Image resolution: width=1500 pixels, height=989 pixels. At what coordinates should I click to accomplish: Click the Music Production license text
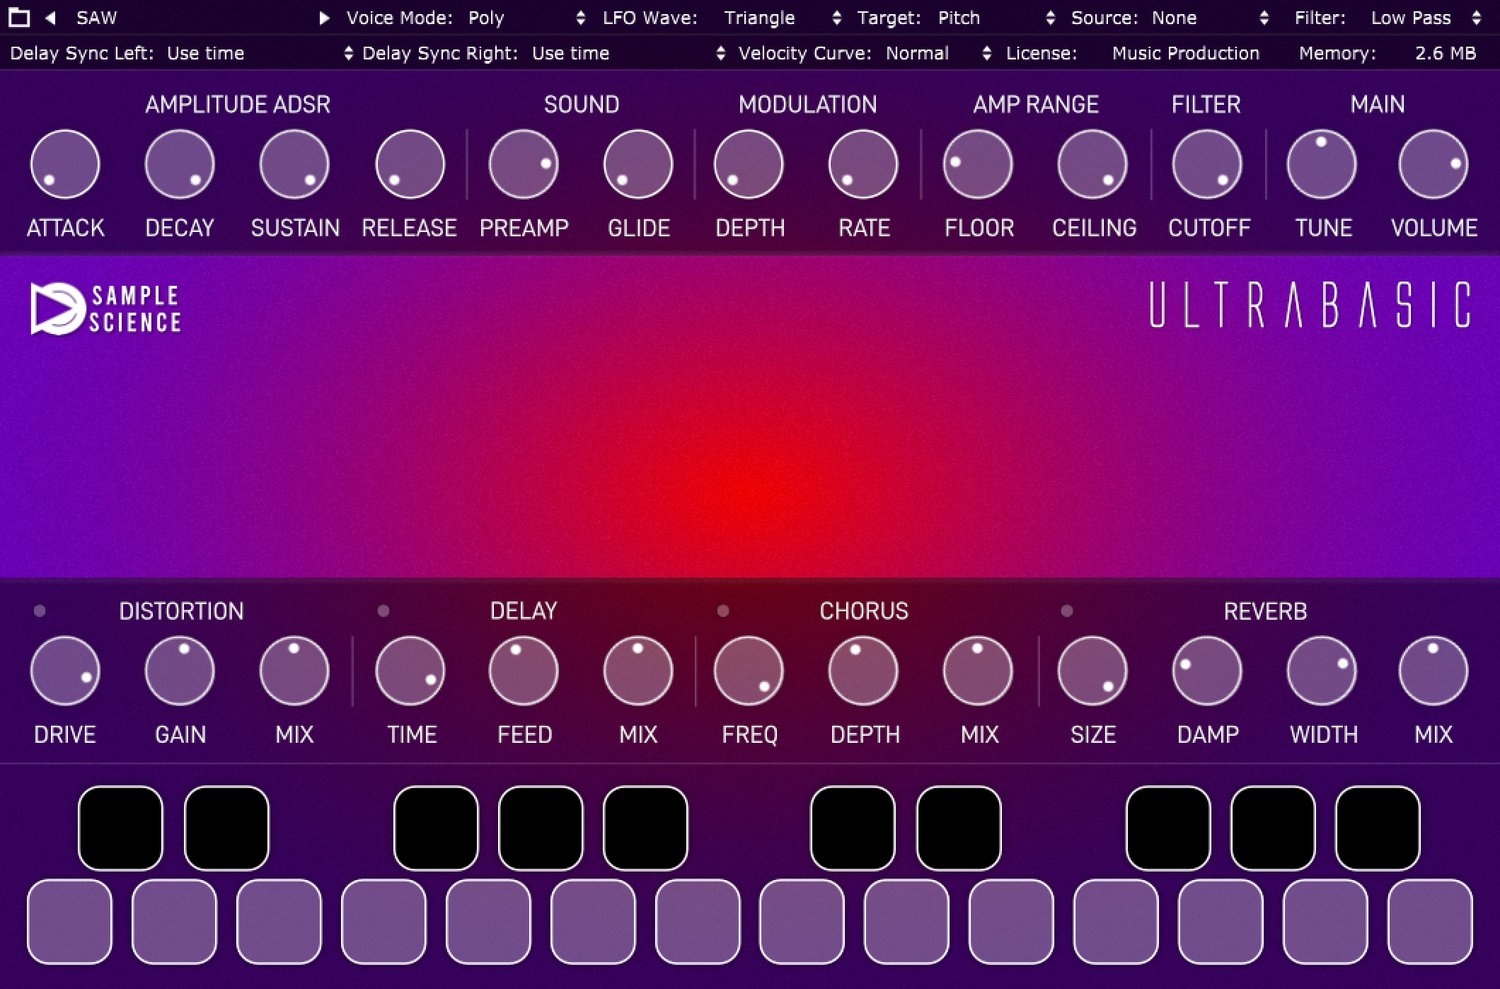click(1186, 53)
